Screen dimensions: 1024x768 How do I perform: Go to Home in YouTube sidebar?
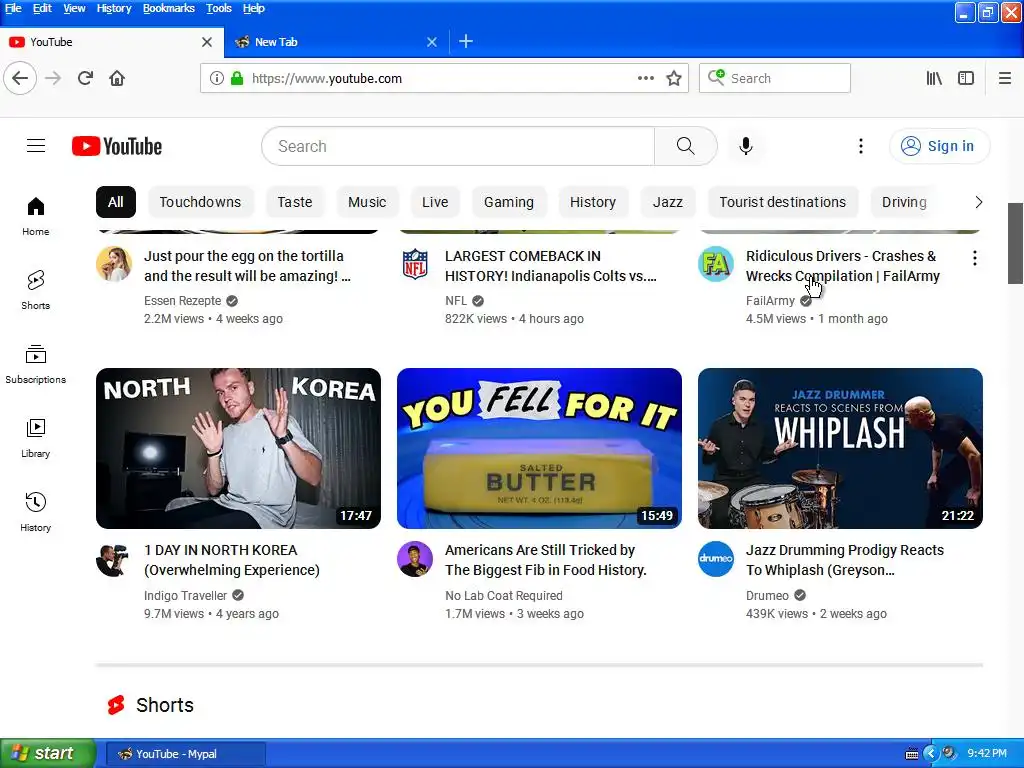36,217
